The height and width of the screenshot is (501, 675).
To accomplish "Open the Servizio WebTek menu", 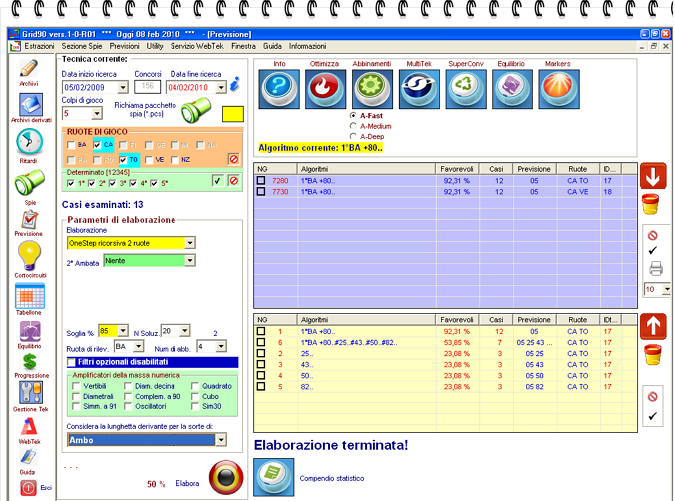I will (197, 46).
